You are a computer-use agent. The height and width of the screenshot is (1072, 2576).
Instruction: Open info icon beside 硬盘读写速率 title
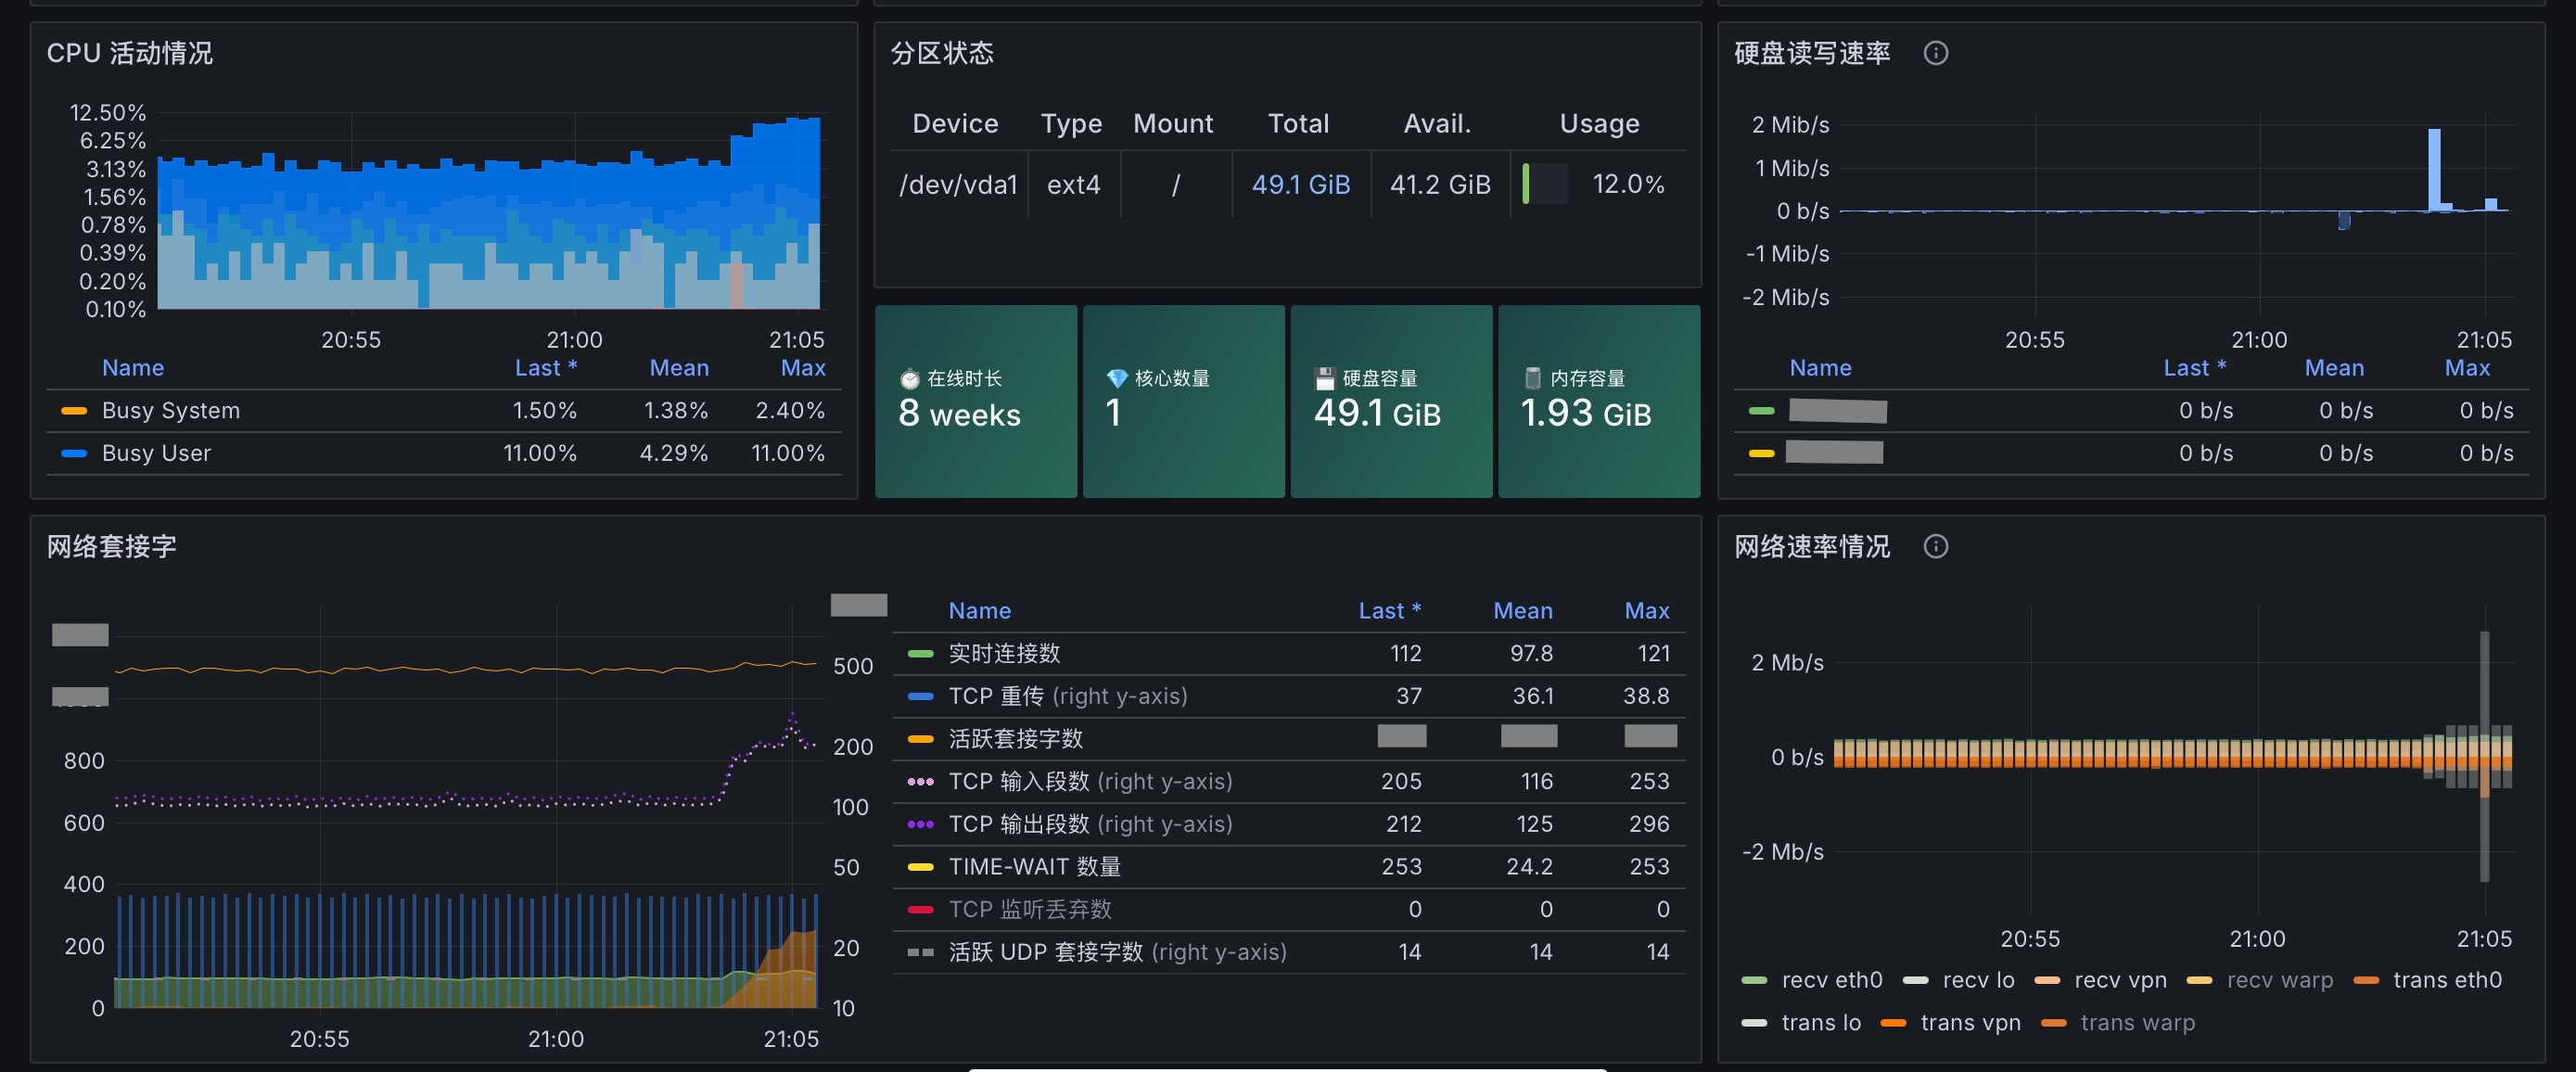pyautogui.click(x=1935, y=53)
